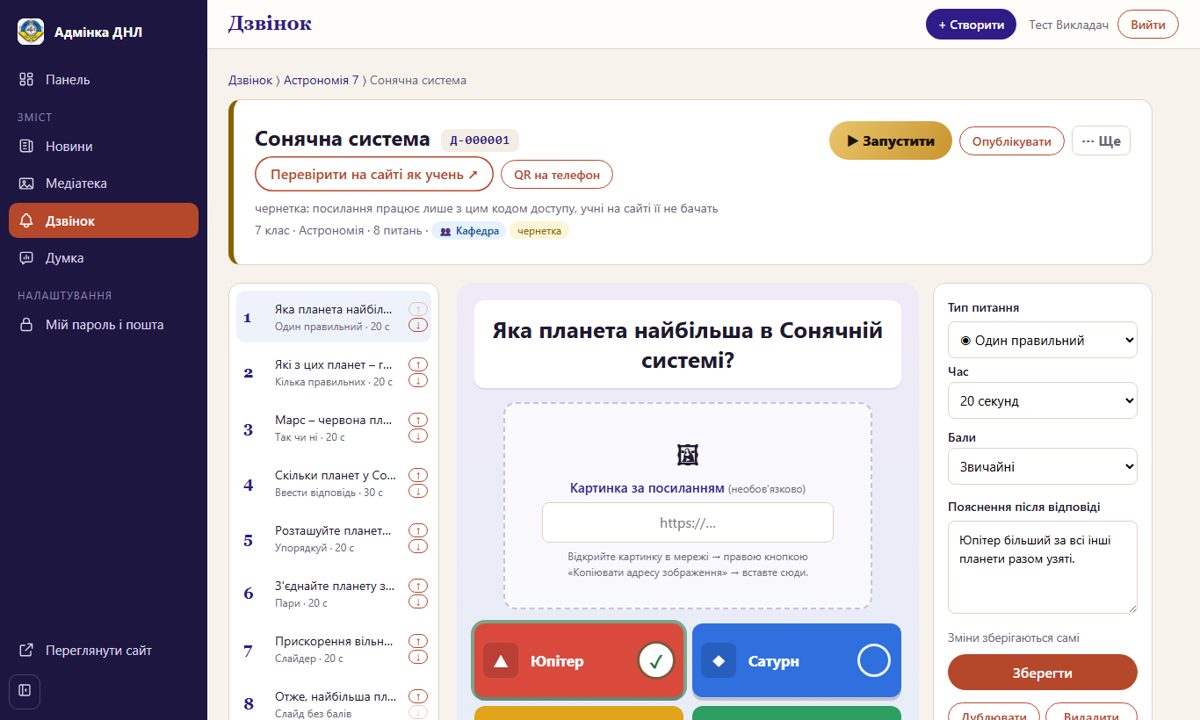The image size is (1200, 720).
Task: Open the Час dropdown
Action: (1042, 401)
